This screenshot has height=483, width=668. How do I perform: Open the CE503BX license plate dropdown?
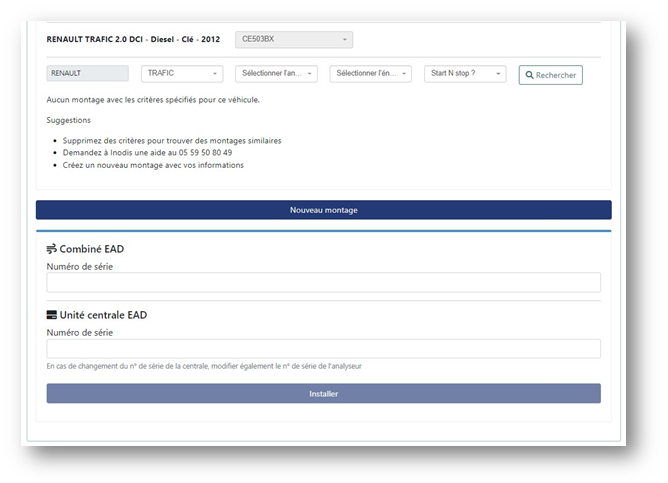[x=294, y=39]
